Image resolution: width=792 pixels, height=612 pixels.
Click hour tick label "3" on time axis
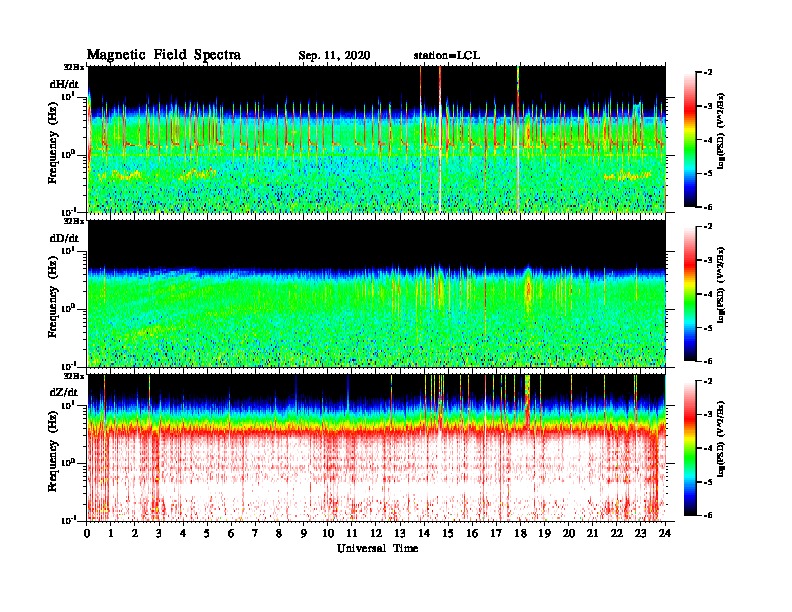click(159, 533)
